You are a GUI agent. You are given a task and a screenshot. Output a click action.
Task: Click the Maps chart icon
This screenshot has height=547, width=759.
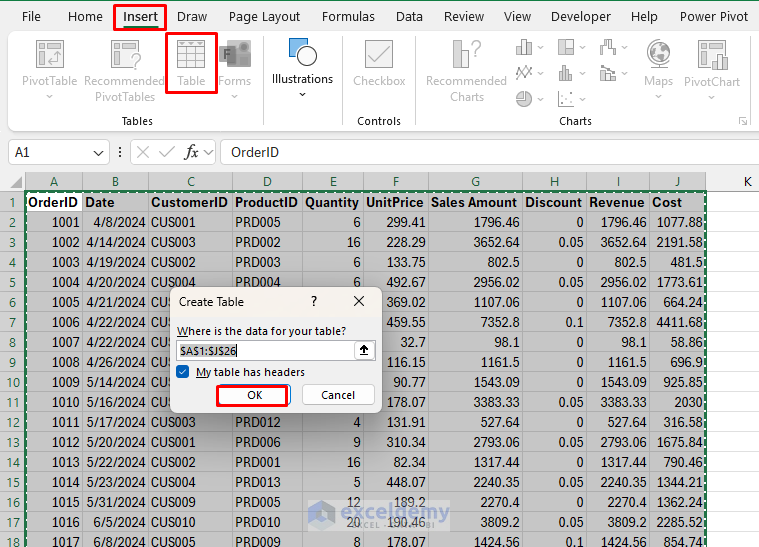(659, 54)
